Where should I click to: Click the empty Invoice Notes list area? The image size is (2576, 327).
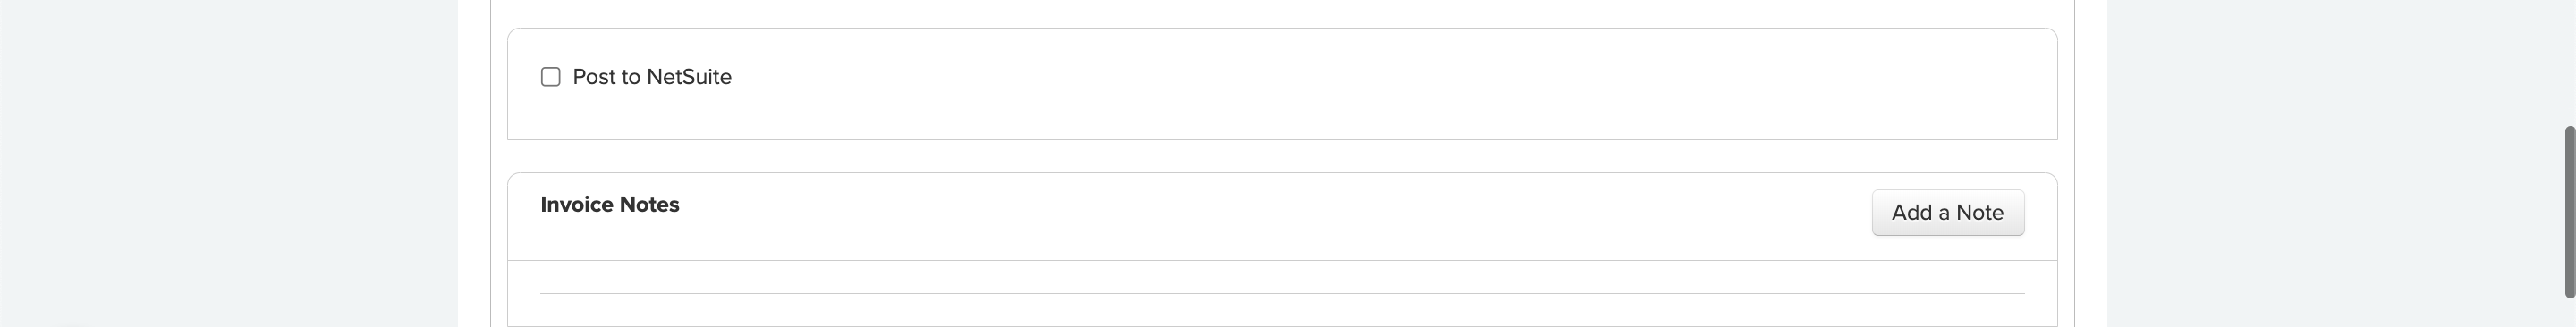coord(1282,294)
